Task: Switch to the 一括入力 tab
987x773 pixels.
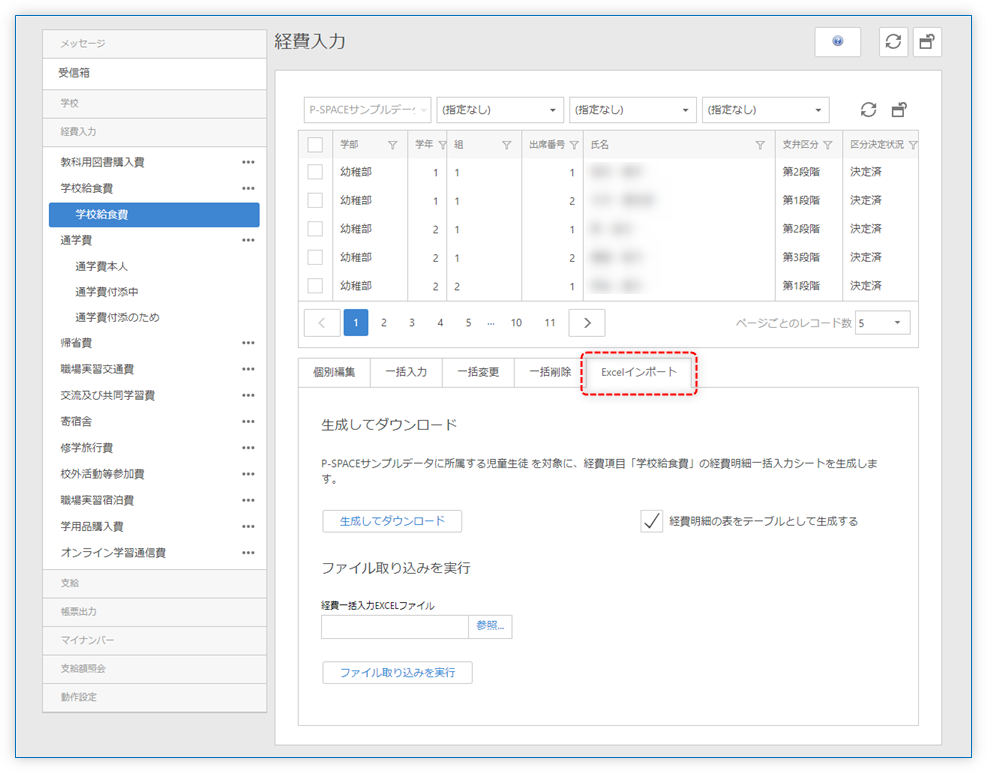Action: point(406,372)
